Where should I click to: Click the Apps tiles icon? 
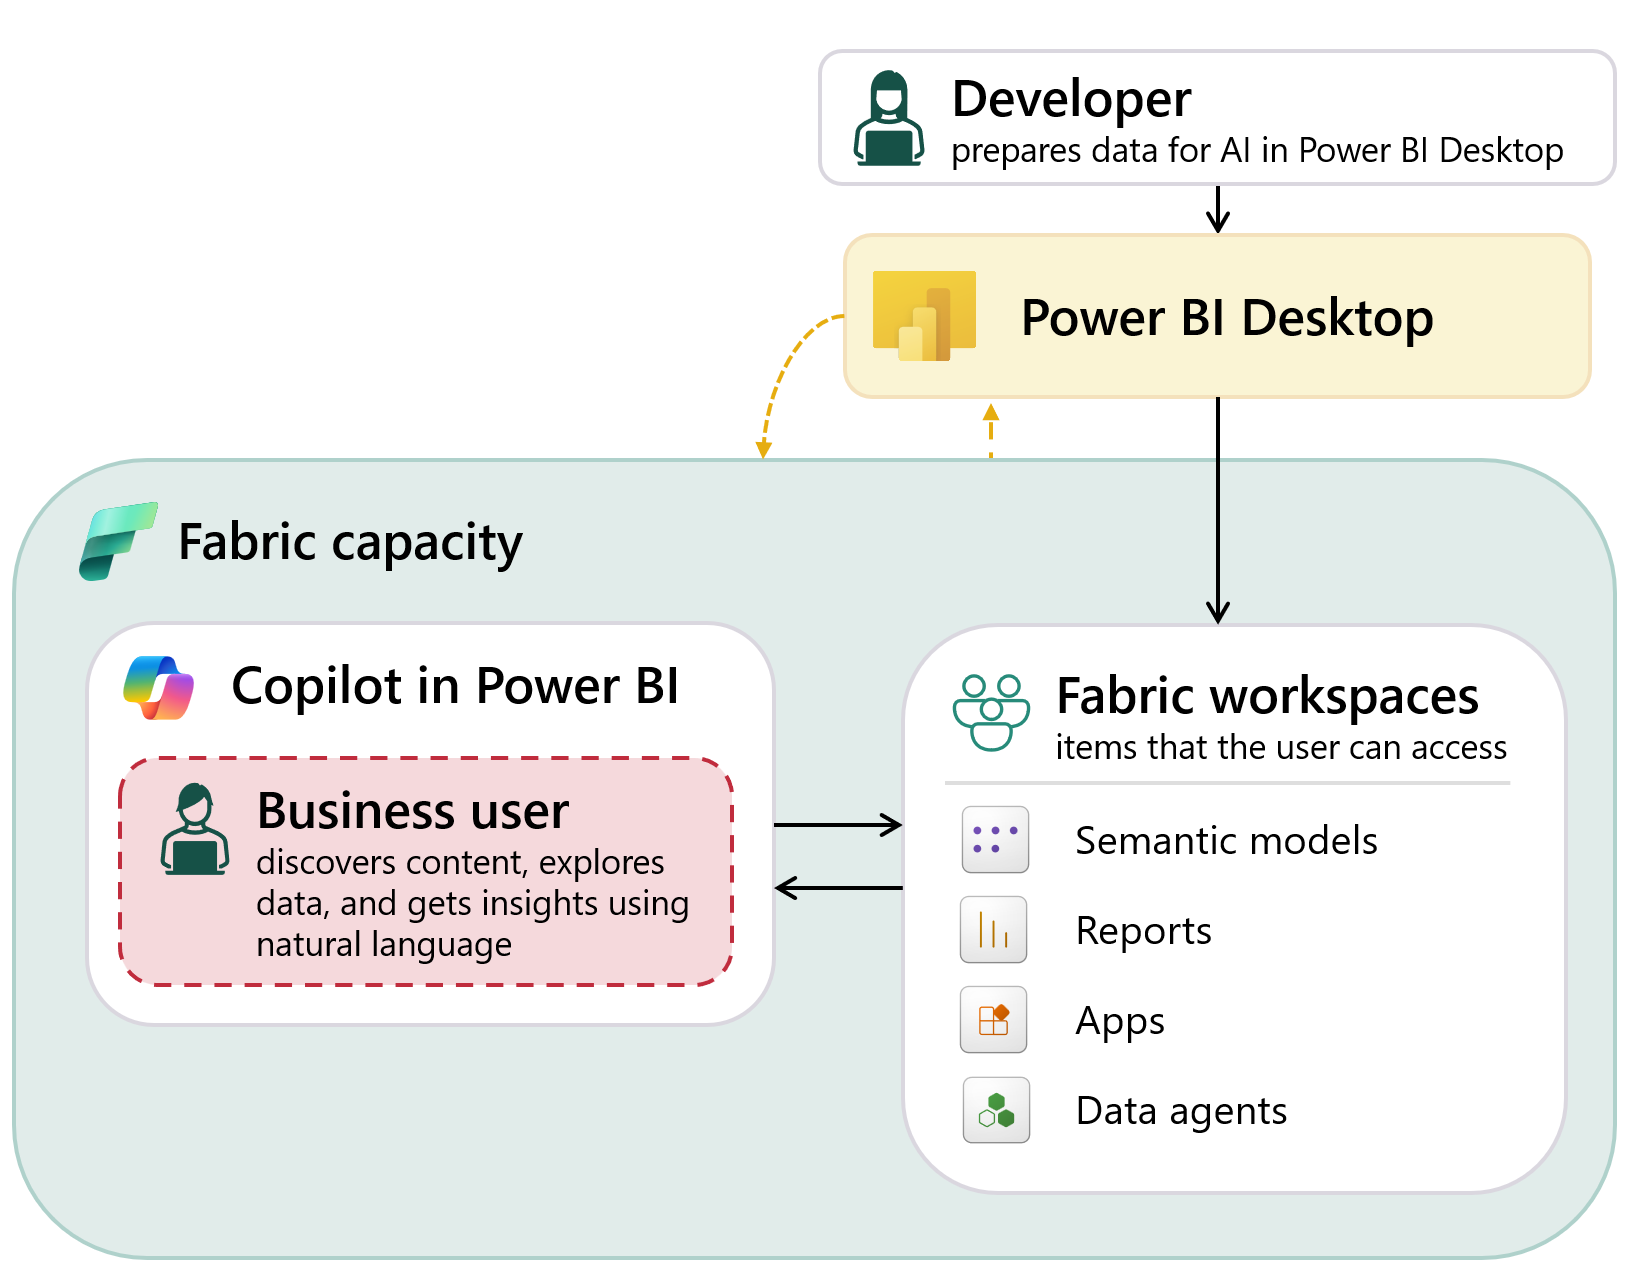click(994, 1020)
